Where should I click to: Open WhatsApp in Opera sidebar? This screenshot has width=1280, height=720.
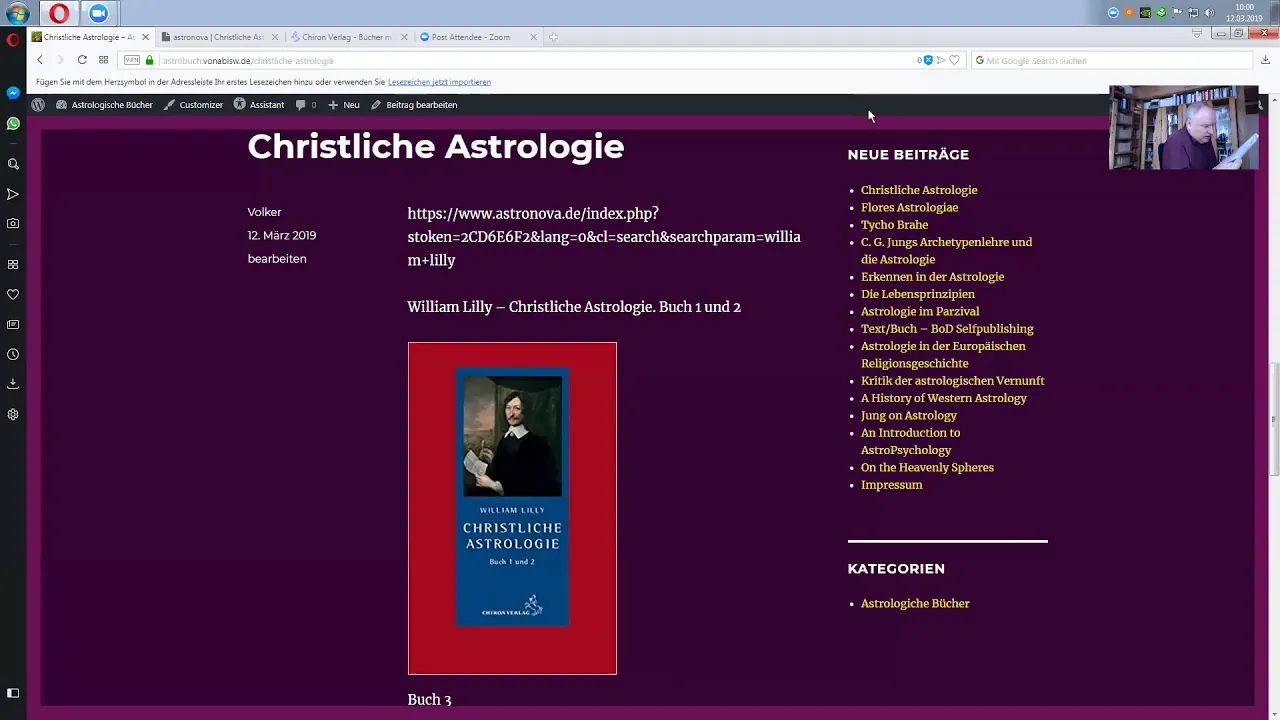(x=13, y=124)
